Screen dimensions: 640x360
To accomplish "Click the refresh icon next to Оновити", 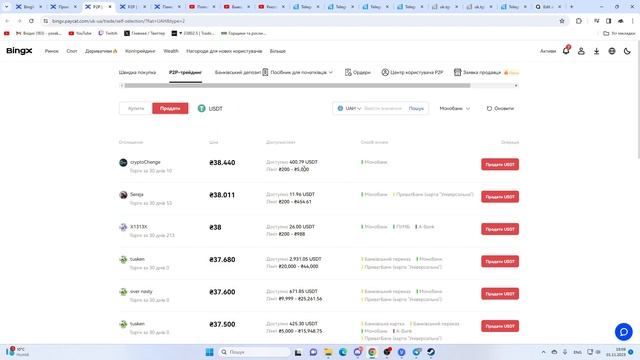I will [489, 109].
